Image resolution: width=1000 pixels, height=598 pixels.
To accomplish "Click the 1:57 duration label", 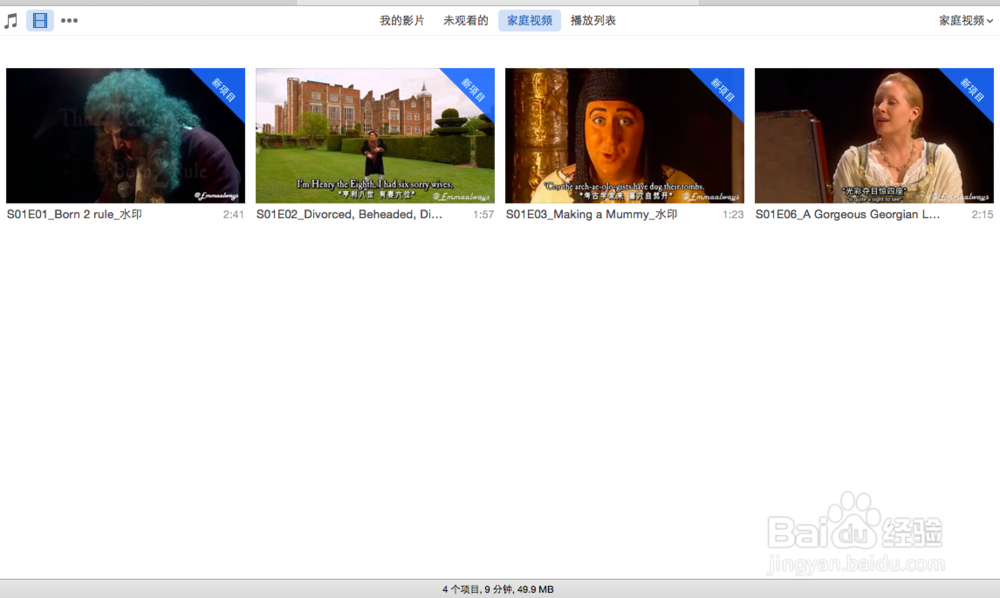I will click(483, 215).
